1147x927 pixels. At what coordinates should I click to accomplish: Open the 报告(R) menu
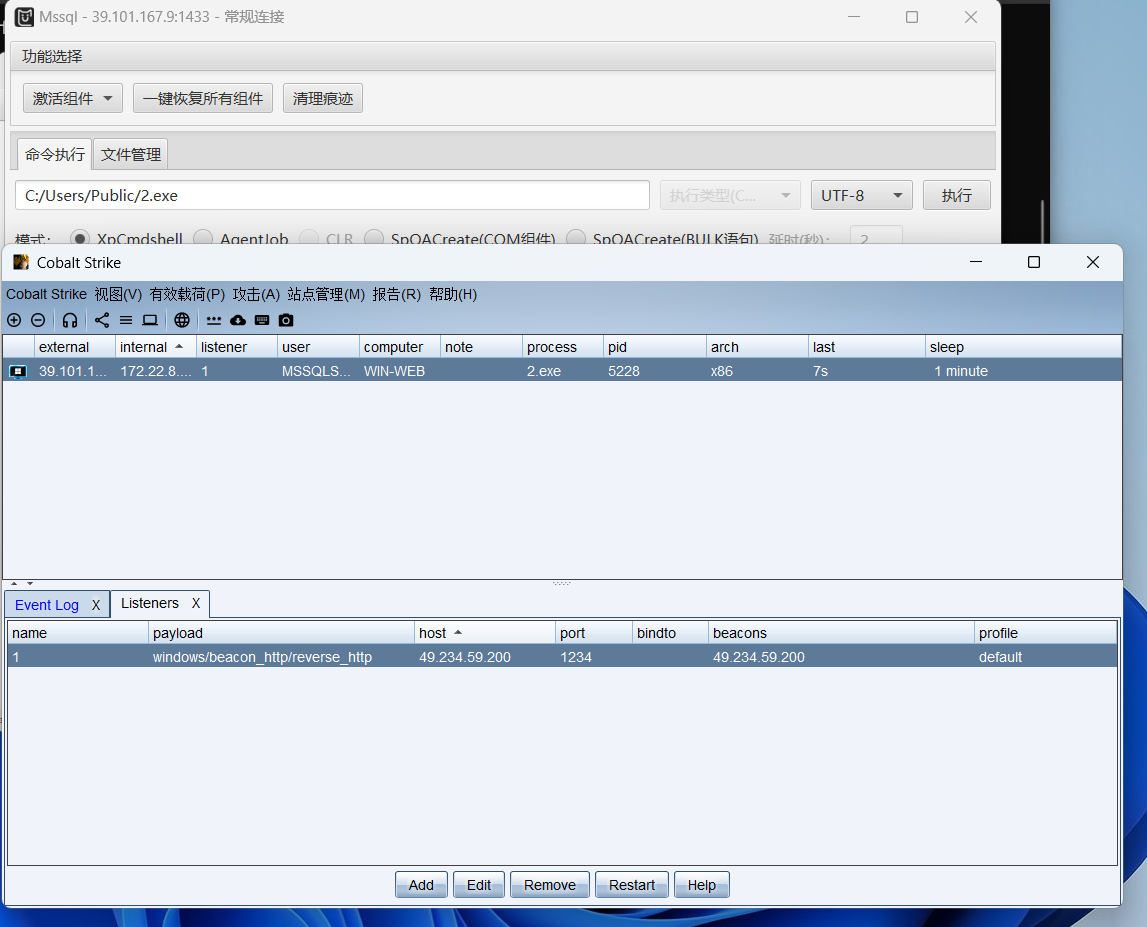point(396,294)
